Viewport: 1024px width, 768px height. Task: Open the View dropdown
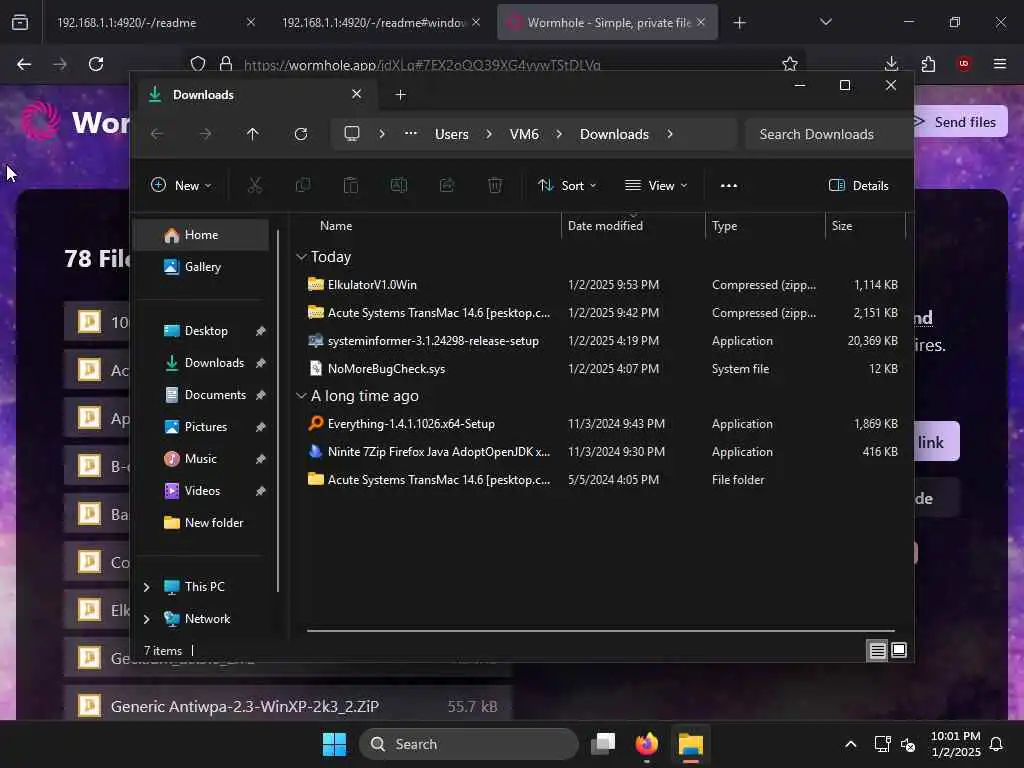click(x=656, y=185)
